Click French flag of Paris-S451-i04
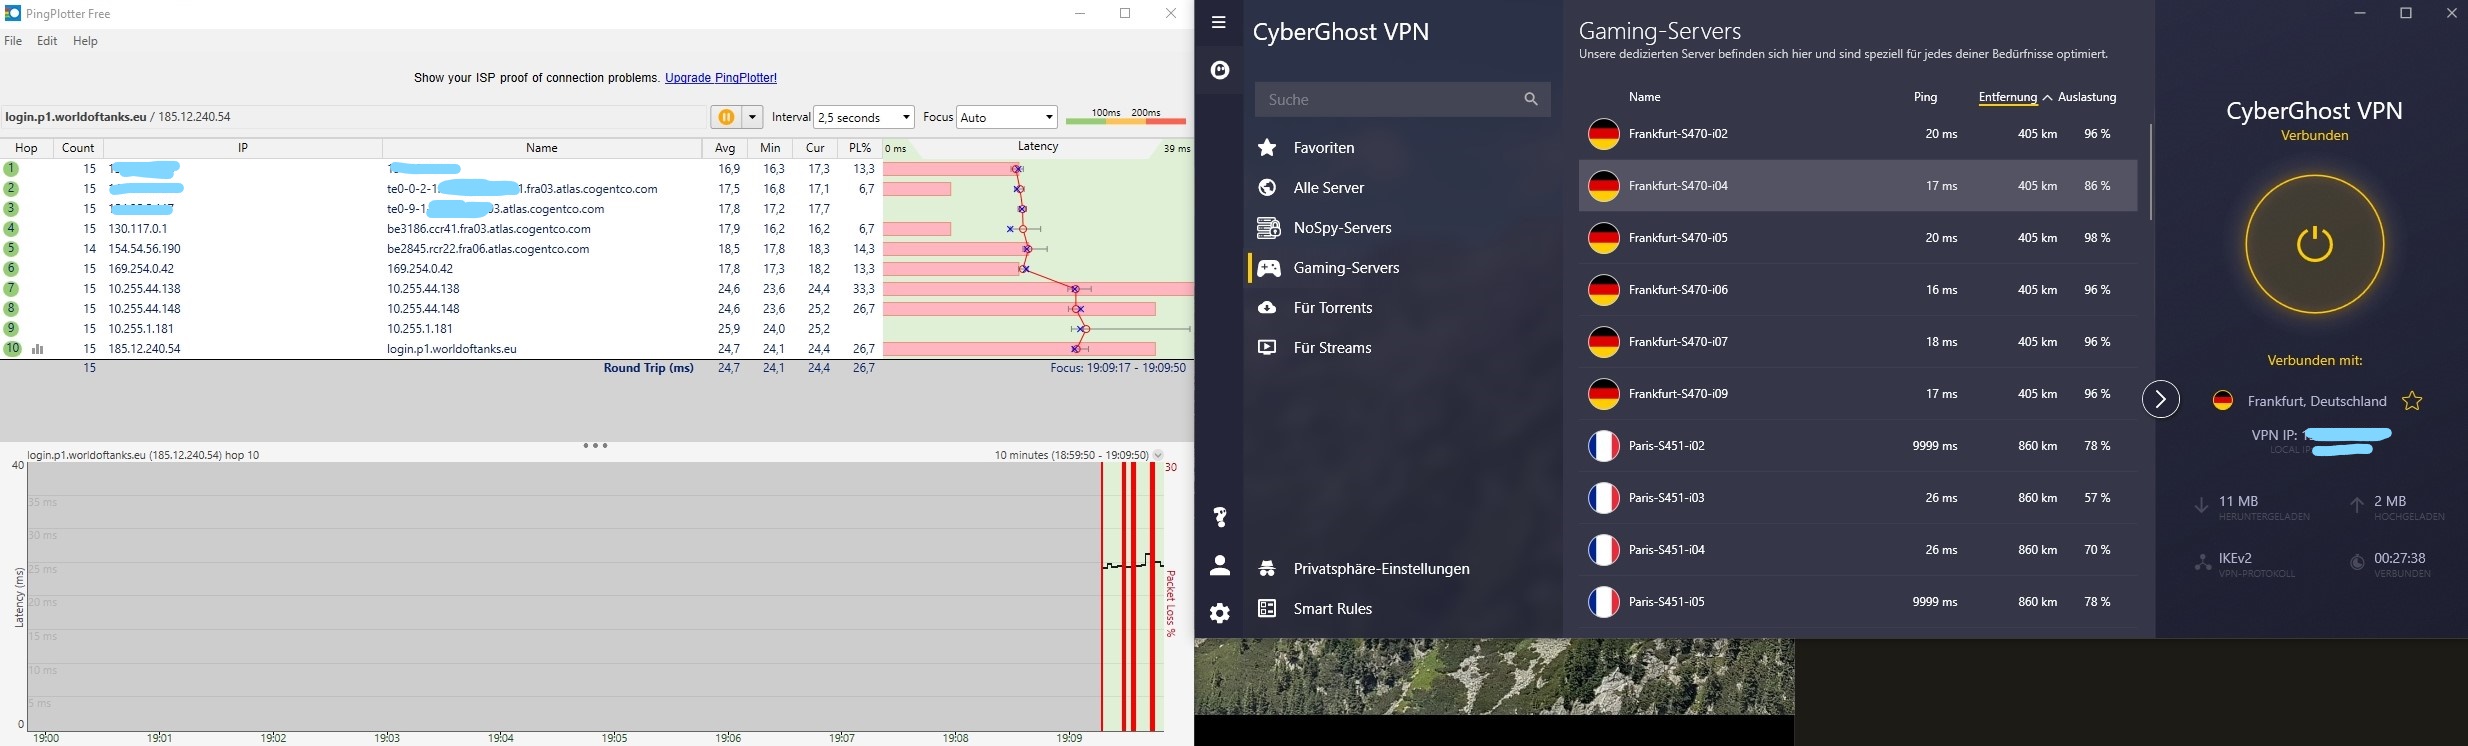The width and height of the screenshot is (2468, 746). (1604, 550)
